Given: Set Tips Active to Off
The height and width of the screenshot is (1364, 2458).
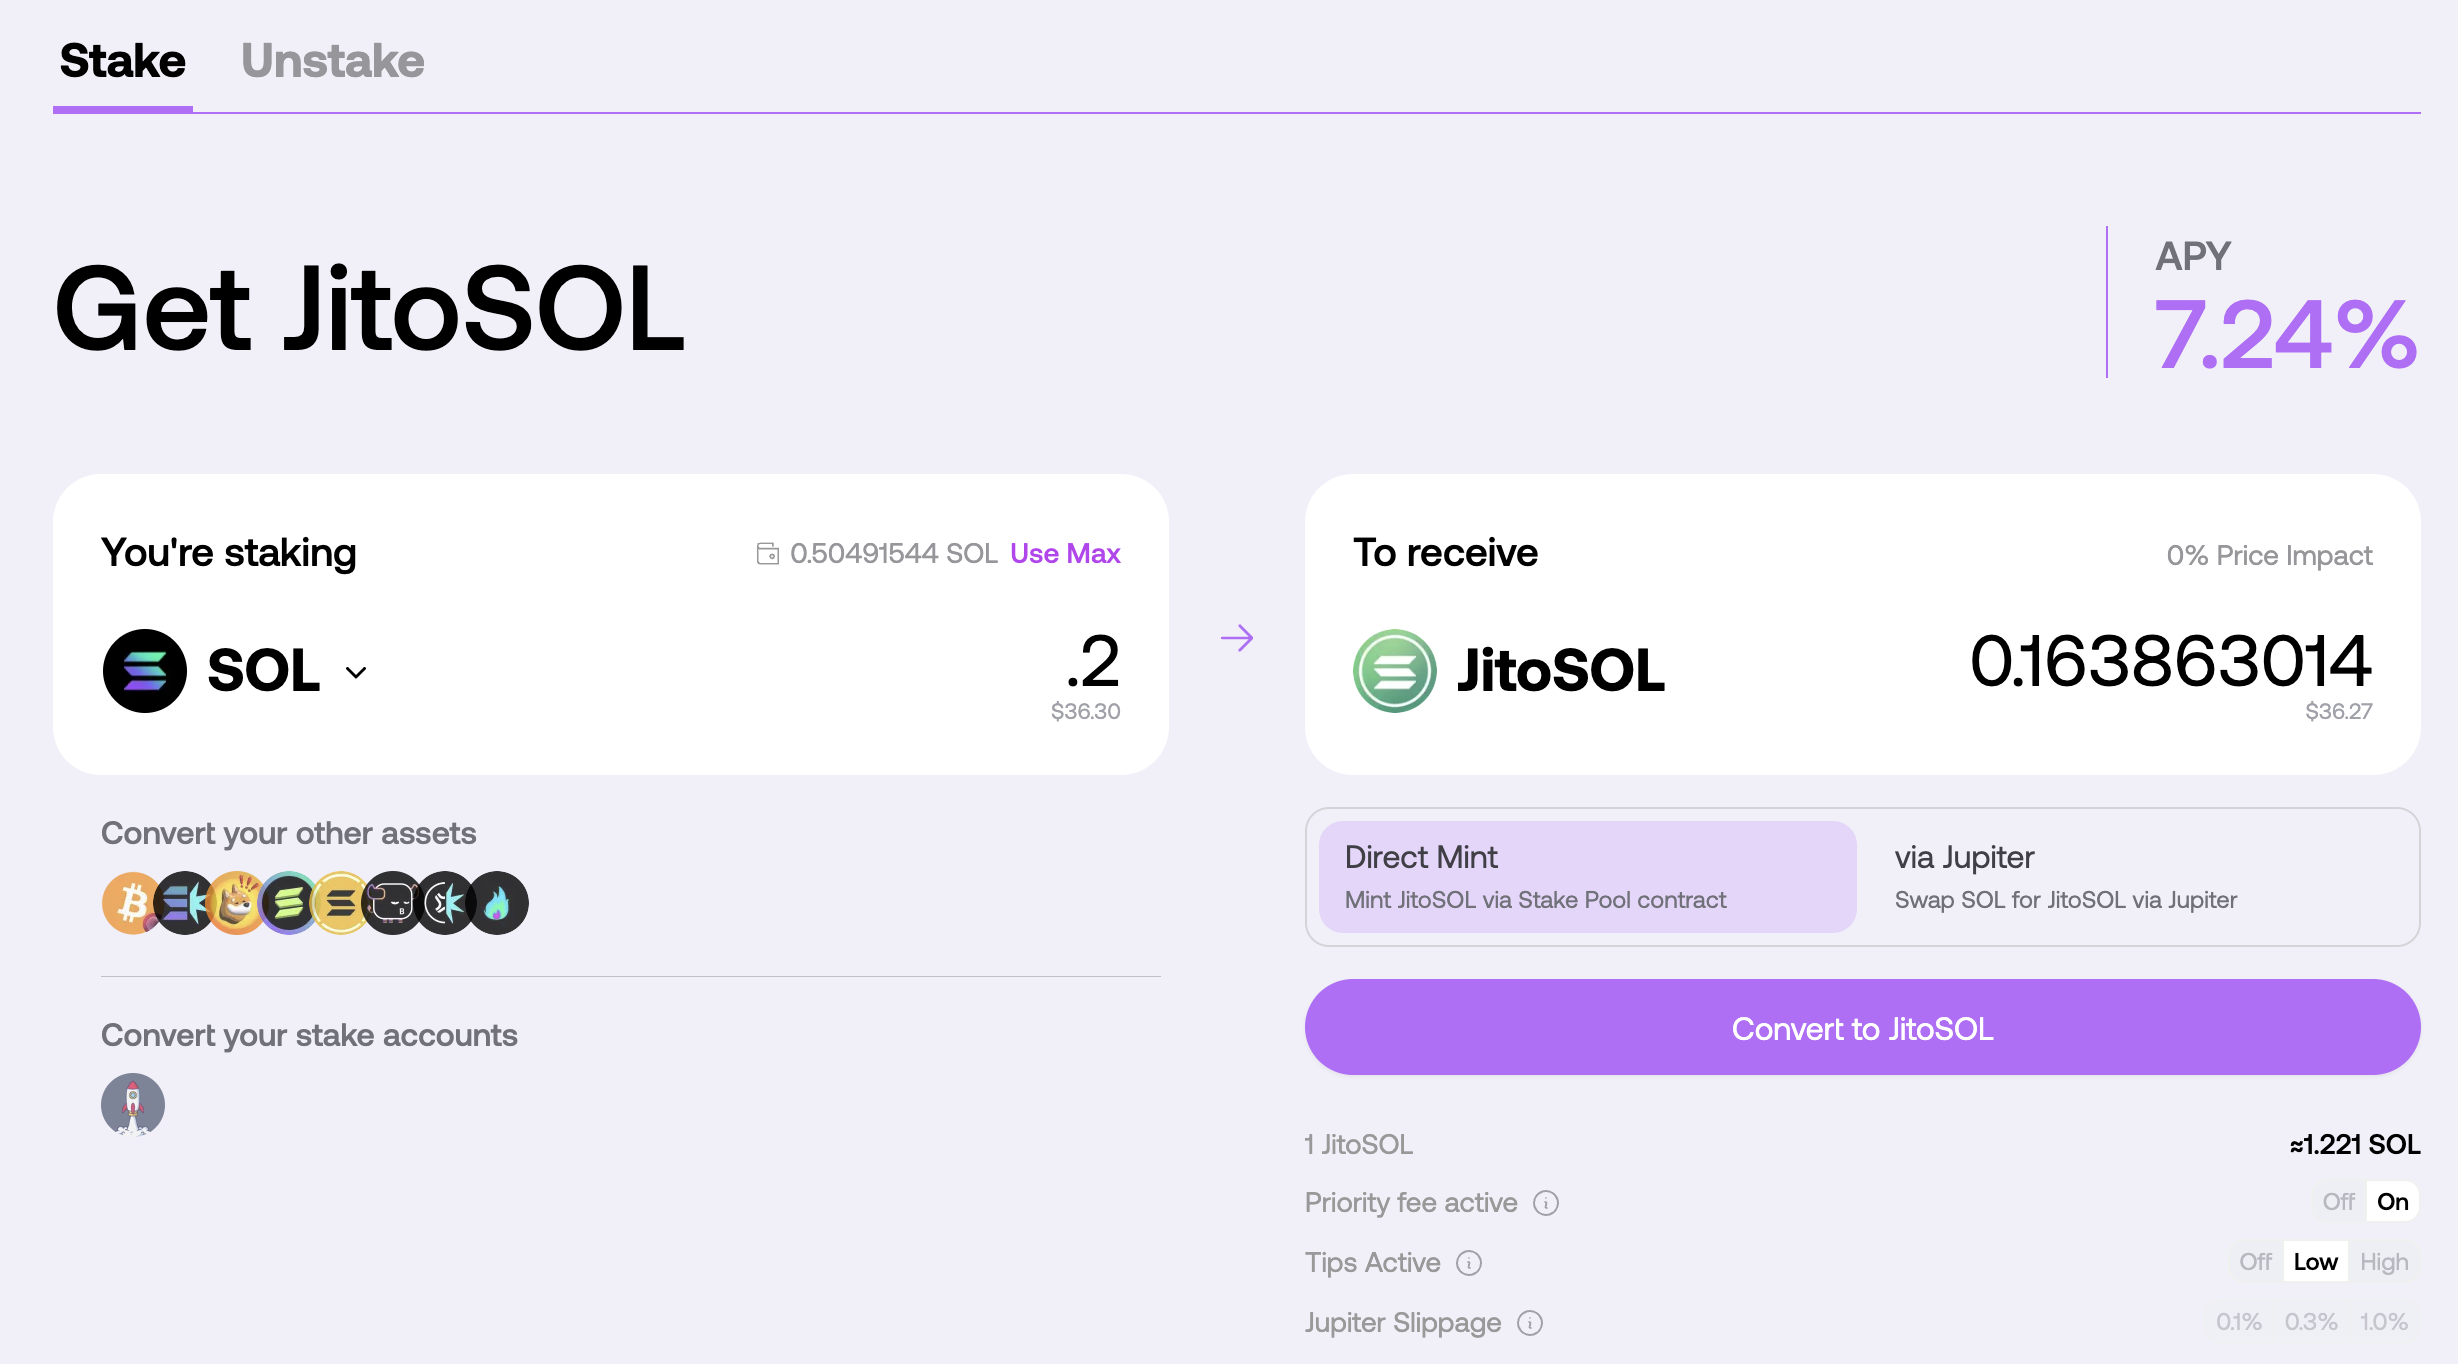Looking at the screenshot, I should tap(2255, 1262).
